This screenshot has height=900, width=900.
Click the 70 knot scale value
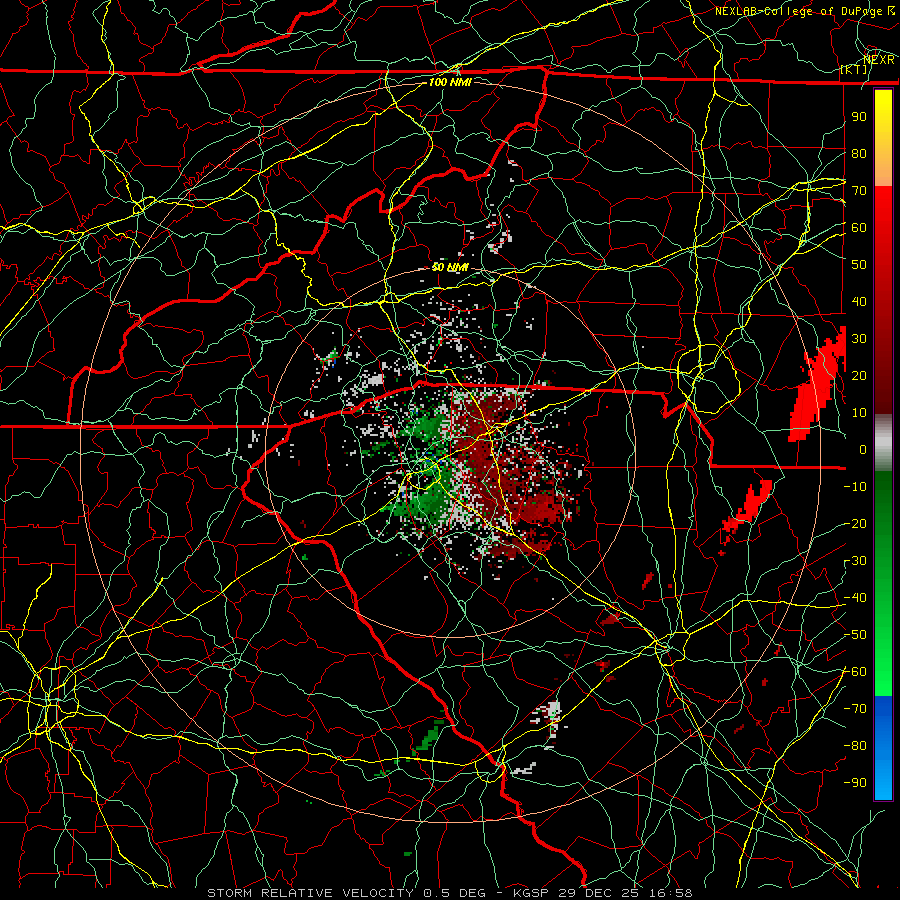coord(859,191)
